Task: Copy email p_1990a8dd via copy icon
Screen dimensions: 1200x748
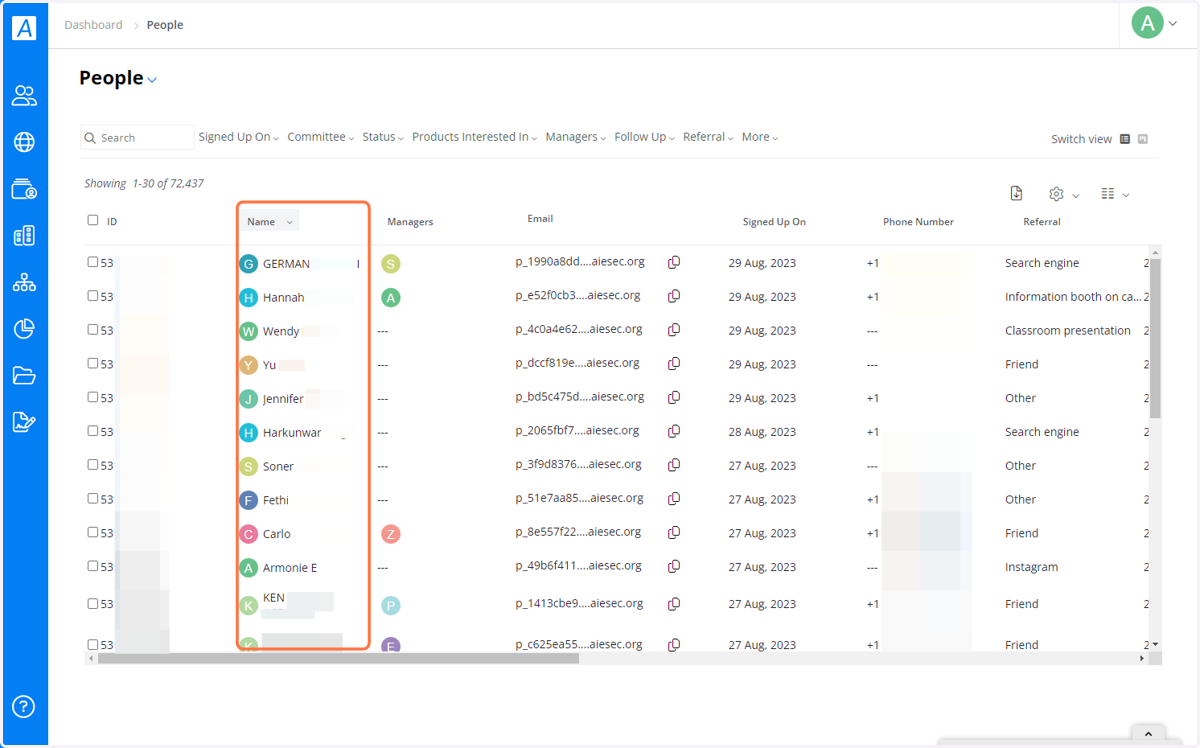Action: tap(674, 263)
